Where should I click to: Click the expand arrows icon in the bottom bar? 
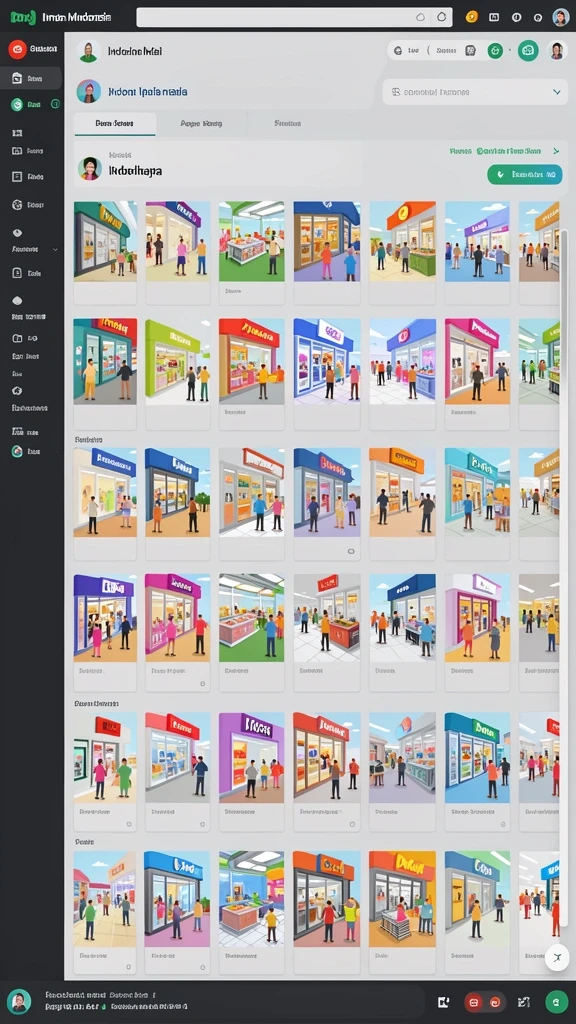coord(523,1002)
